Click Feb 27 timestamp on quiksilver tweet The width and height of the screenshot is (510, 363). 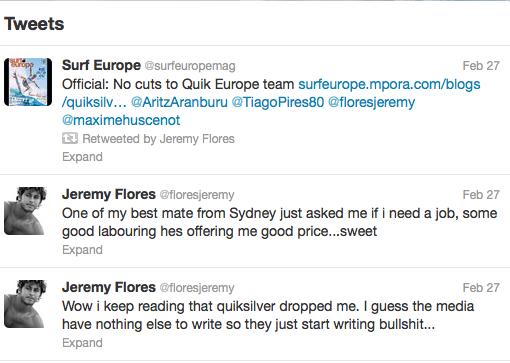(481, 288)
